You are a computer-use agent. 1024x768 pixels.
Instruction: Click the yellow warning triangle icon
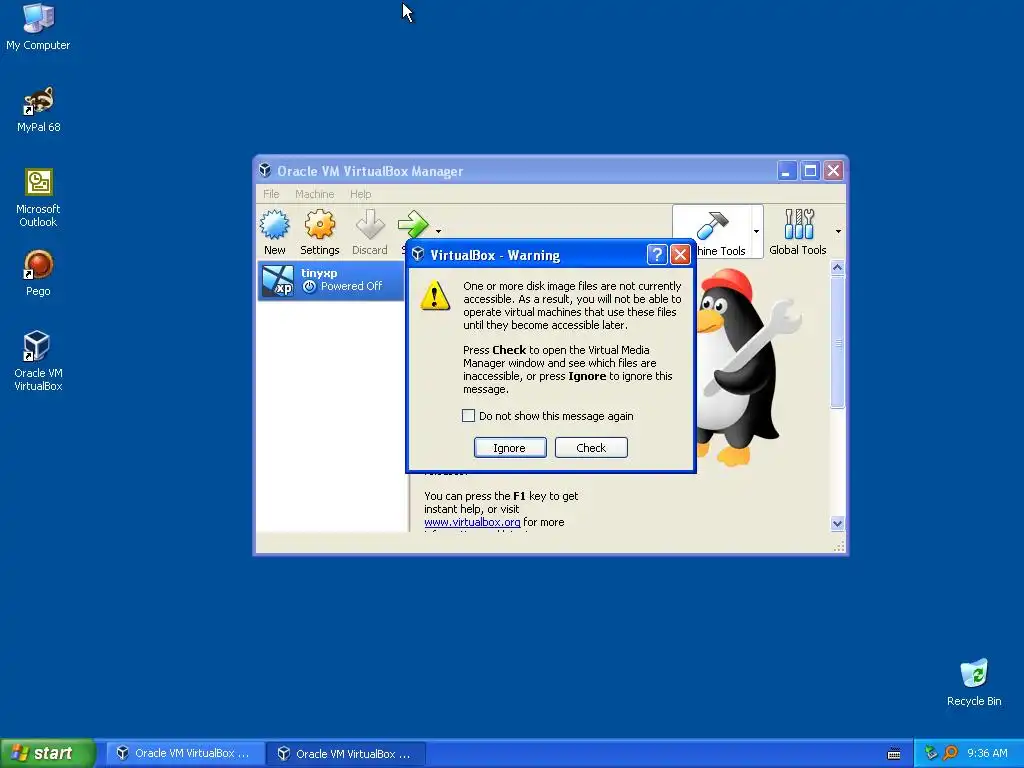tap(434, 295)
